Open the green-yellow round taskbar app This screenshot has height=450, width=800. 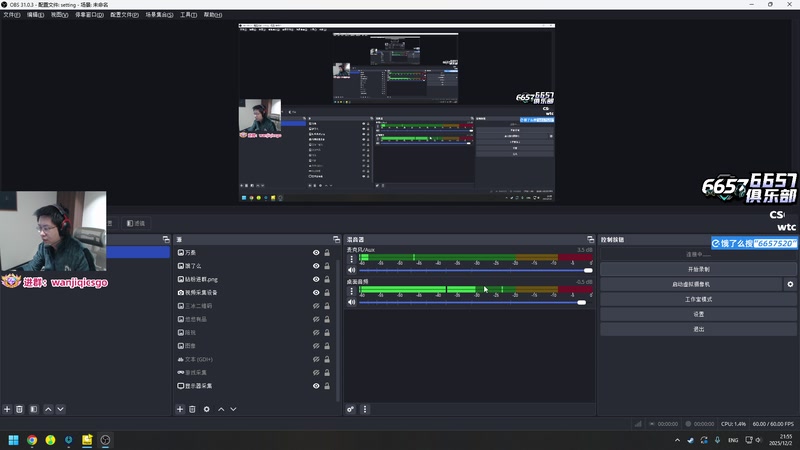point(50,440)
